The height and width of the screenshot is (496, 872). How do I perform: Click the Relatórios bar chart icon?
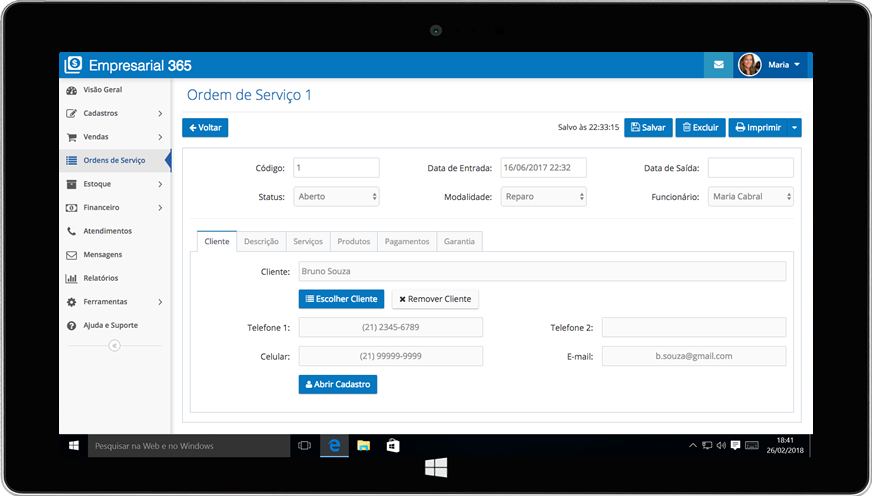71,278
